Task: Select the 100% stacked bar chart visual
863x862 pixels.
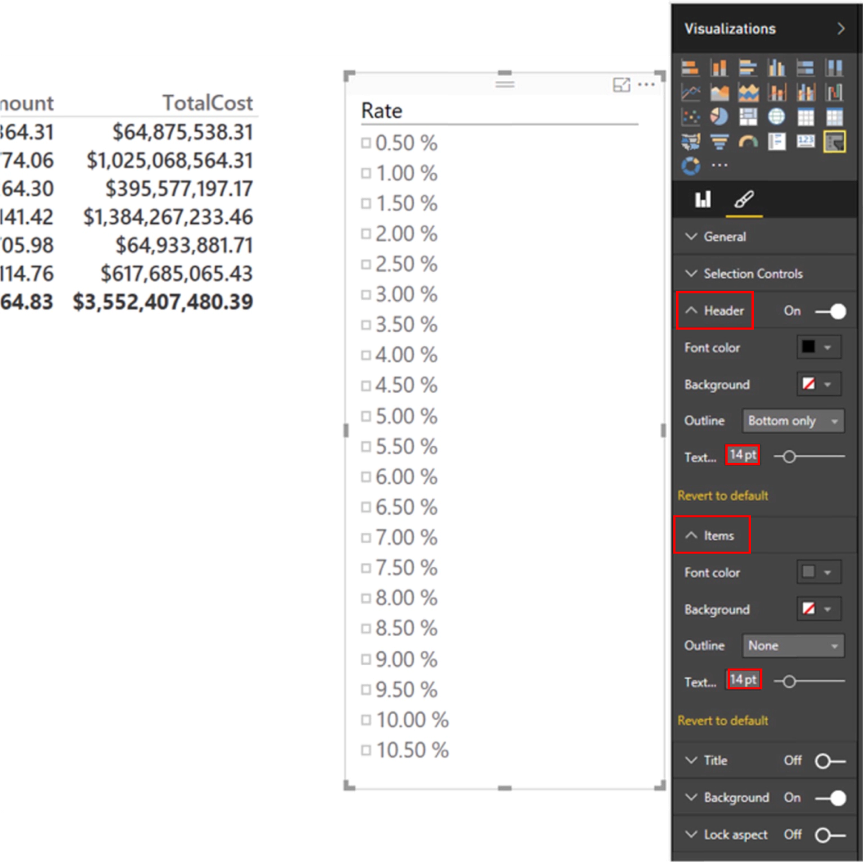Action: click(x=805, y=68)
